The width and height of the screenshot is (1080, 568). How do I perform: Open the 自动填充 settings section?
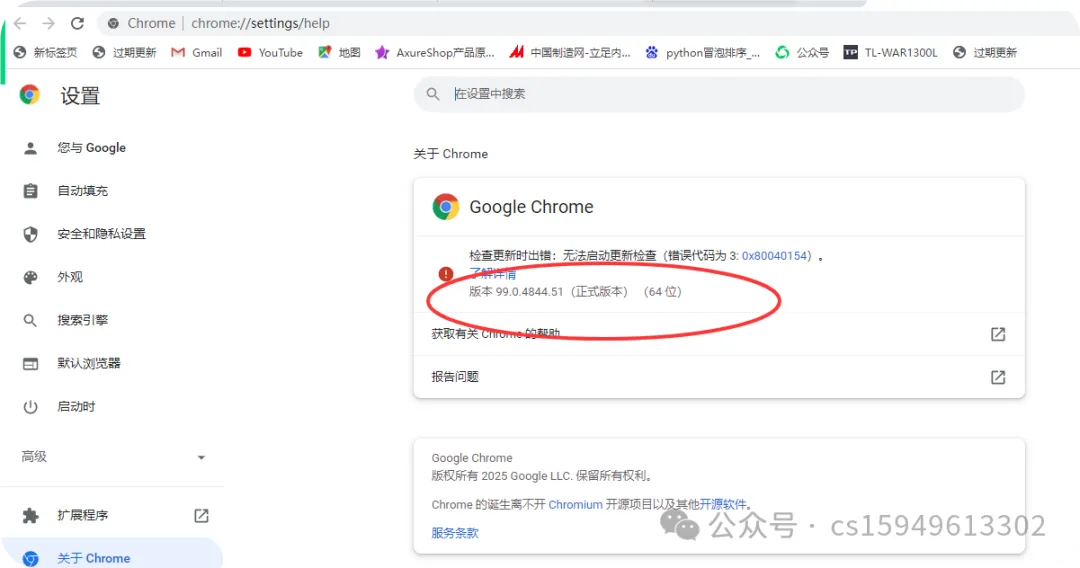point(83,191)
